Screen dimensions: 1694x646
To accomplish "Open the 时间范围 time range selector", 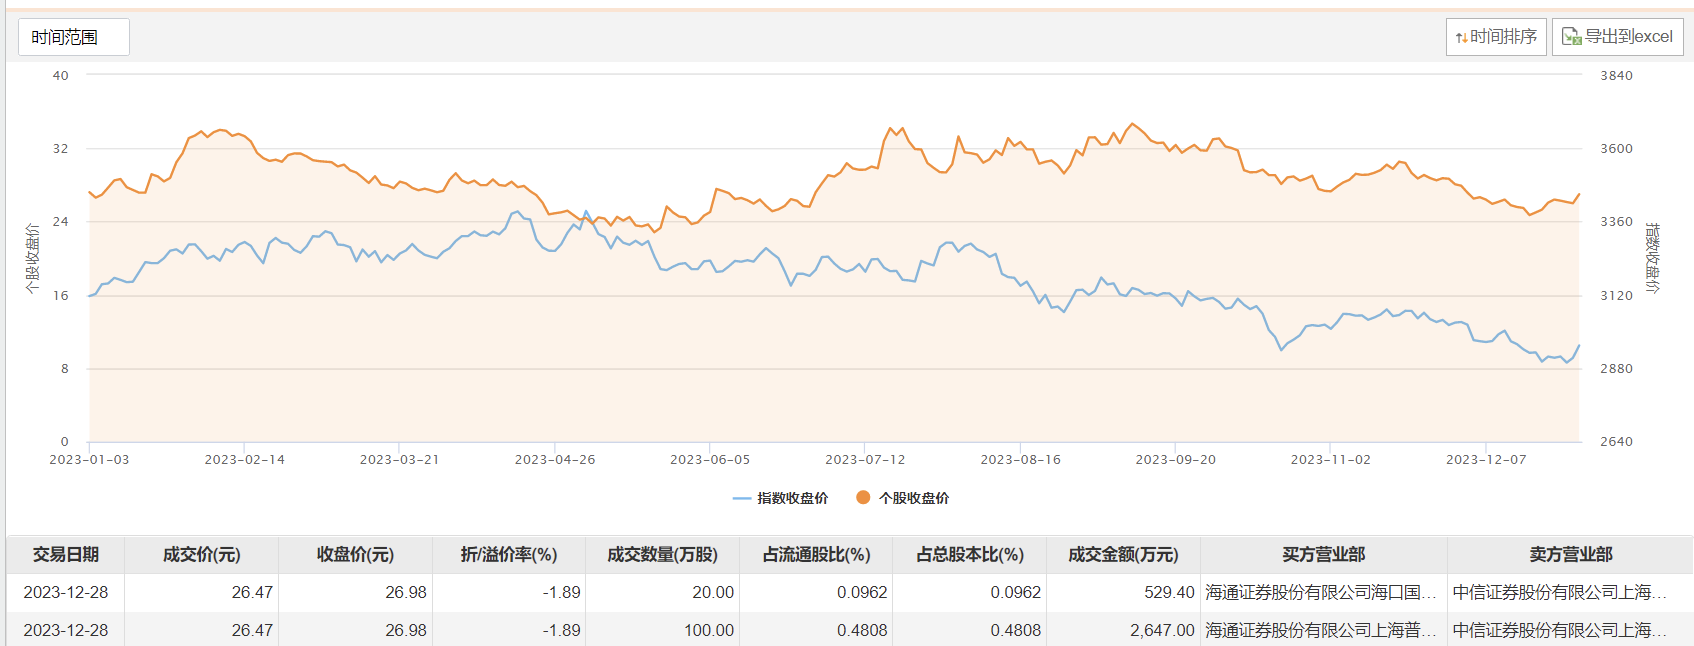I will (73, 37).
